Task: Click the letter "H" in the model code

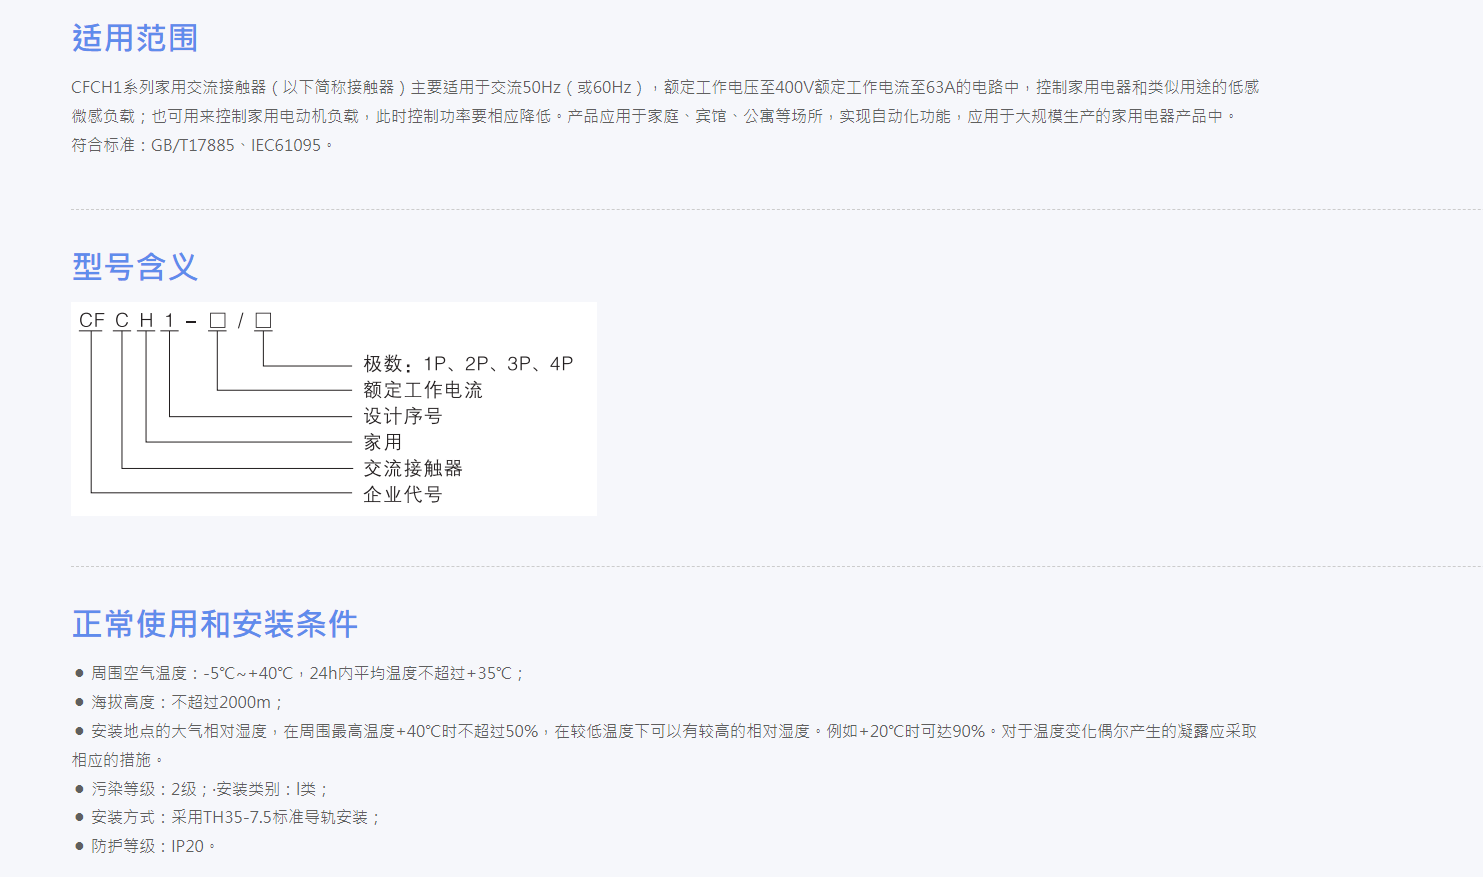Action: [x=146, y=320]
